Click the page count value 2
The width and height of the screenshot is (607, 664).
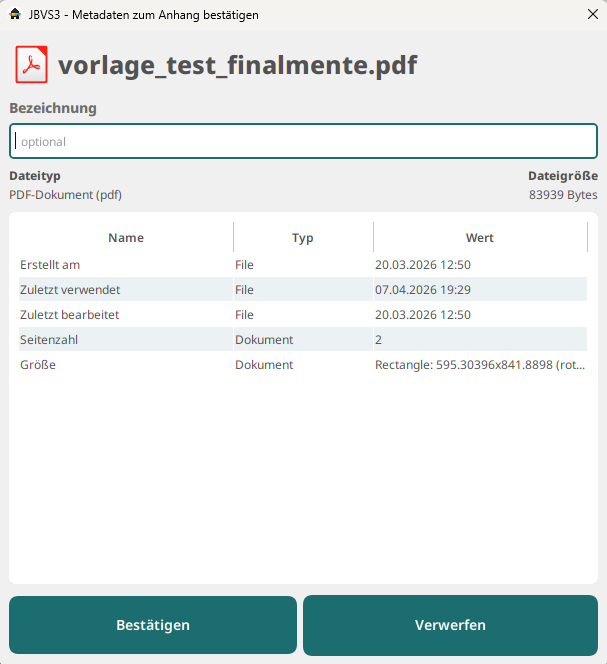point(379,340)
